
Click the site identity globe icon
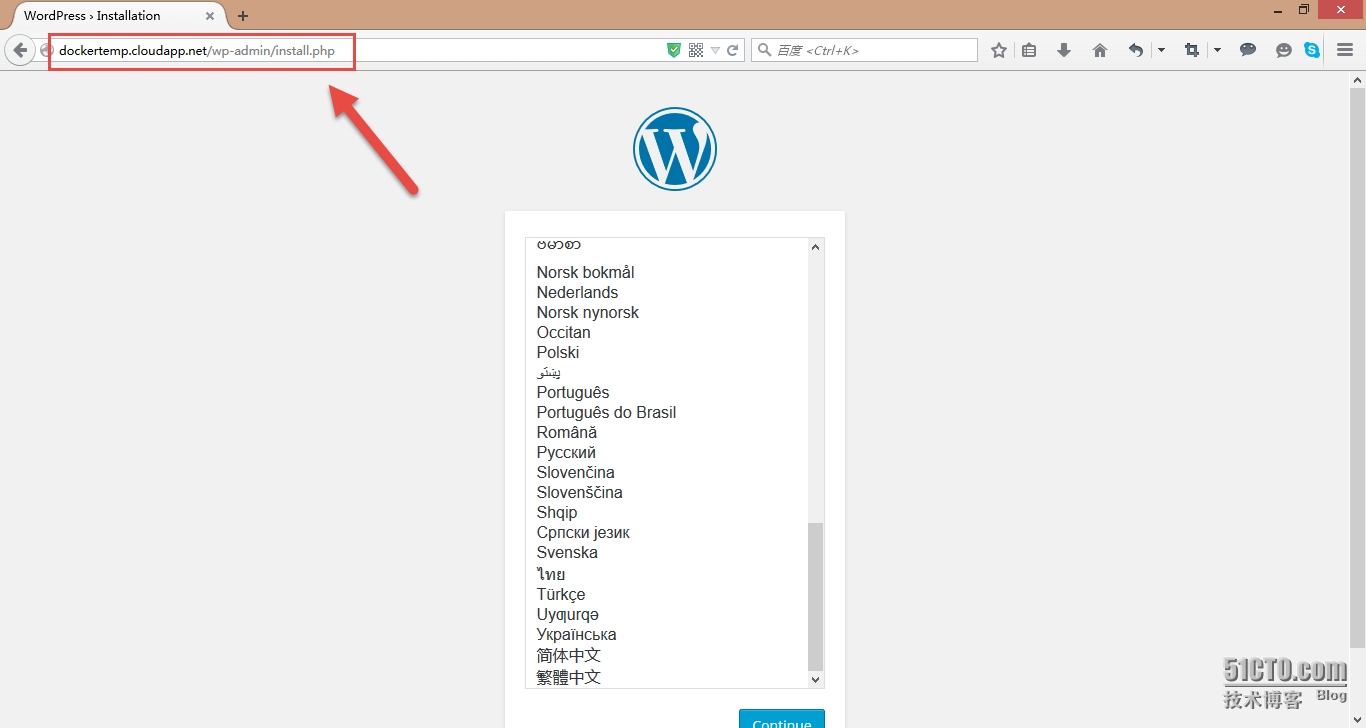coord(46,50)
